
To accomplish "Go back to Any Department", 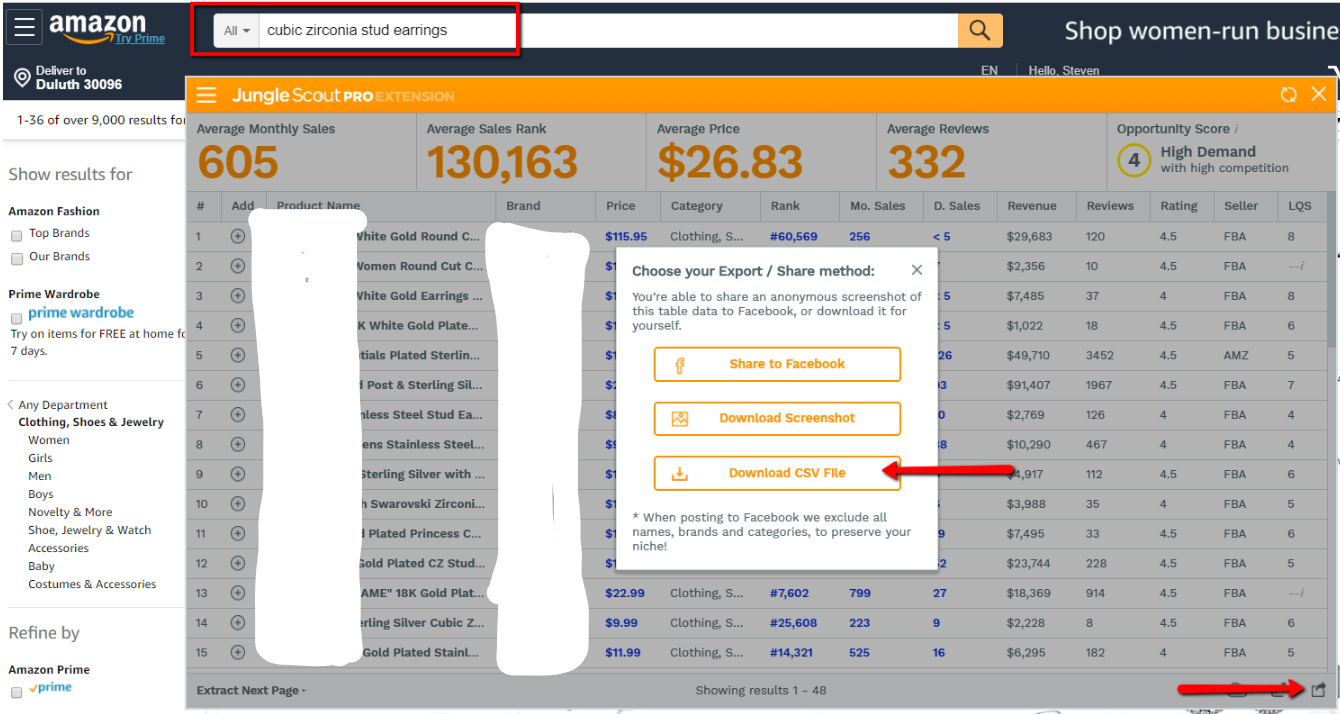I will point(62,405).
